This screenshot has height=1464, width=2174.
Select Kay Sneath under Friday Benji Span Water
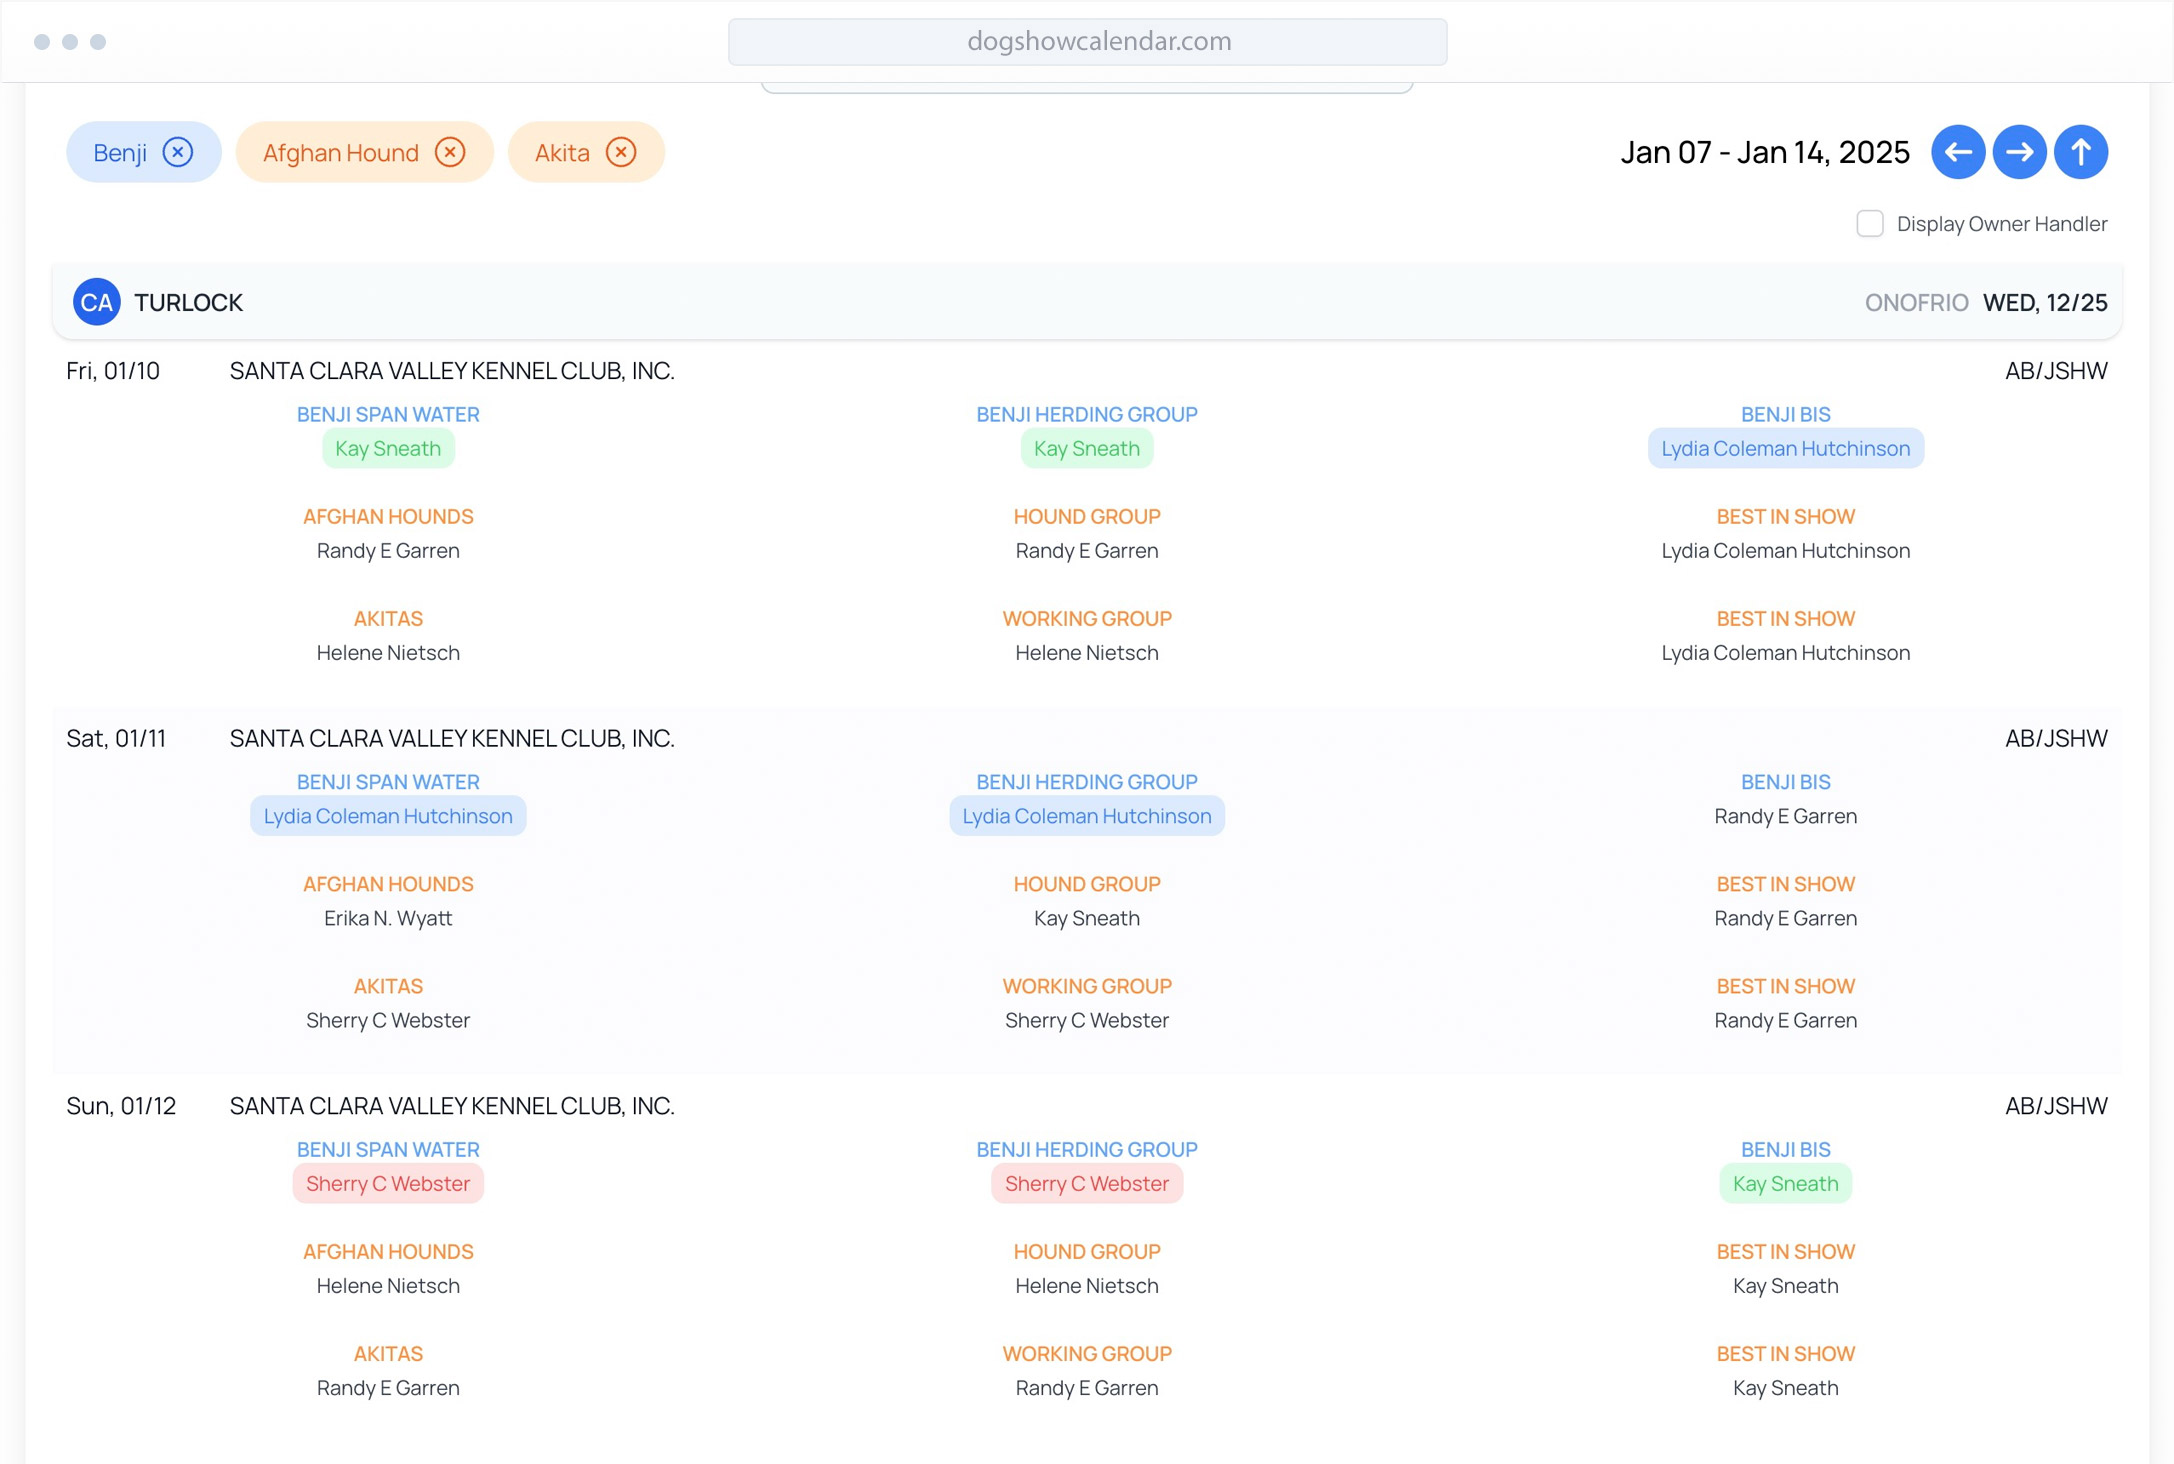(x=388, y=449)
